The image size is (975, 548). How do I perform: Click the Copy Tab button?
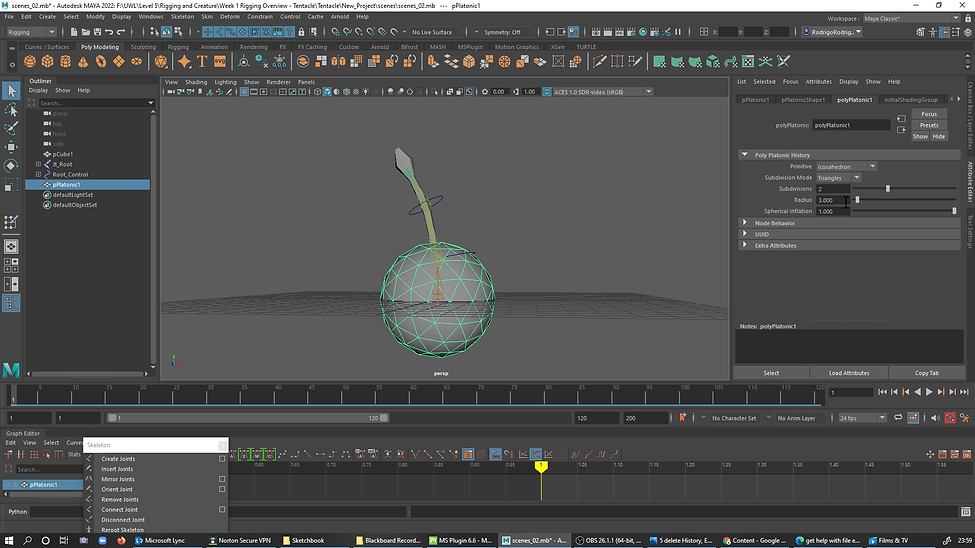pyautogui.click(x=926, y=373)
